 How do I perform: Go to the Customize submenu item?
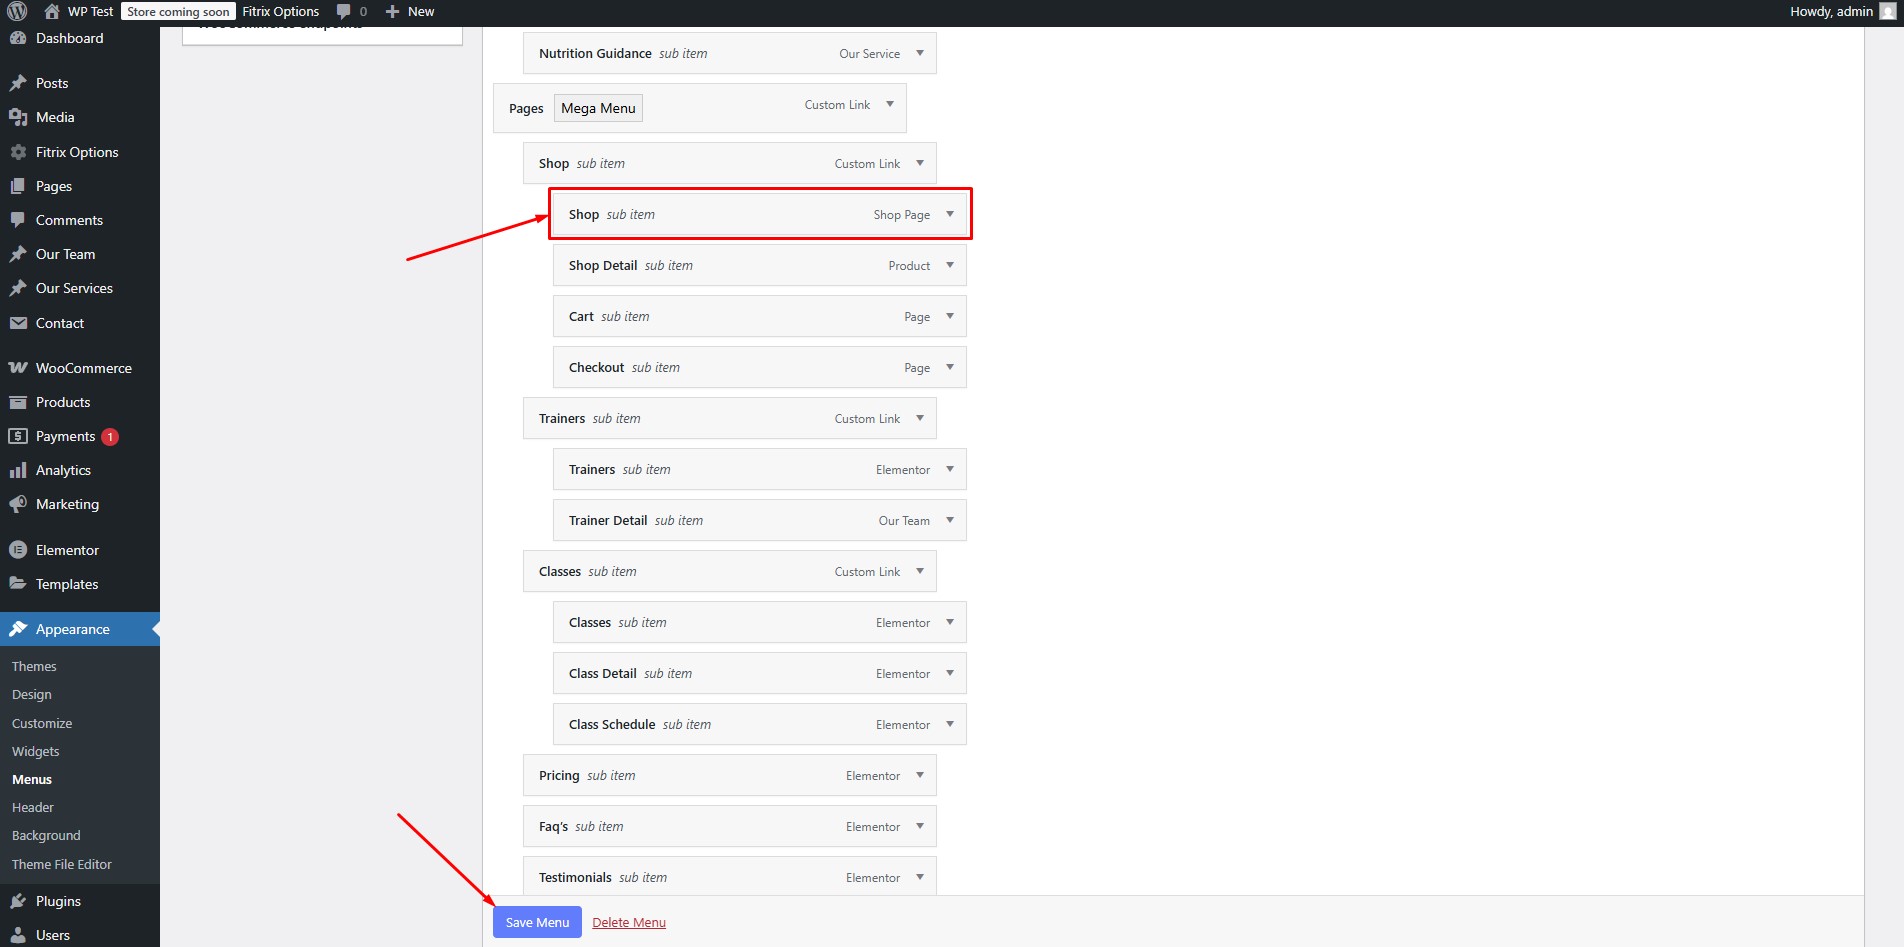coord(42,723)
